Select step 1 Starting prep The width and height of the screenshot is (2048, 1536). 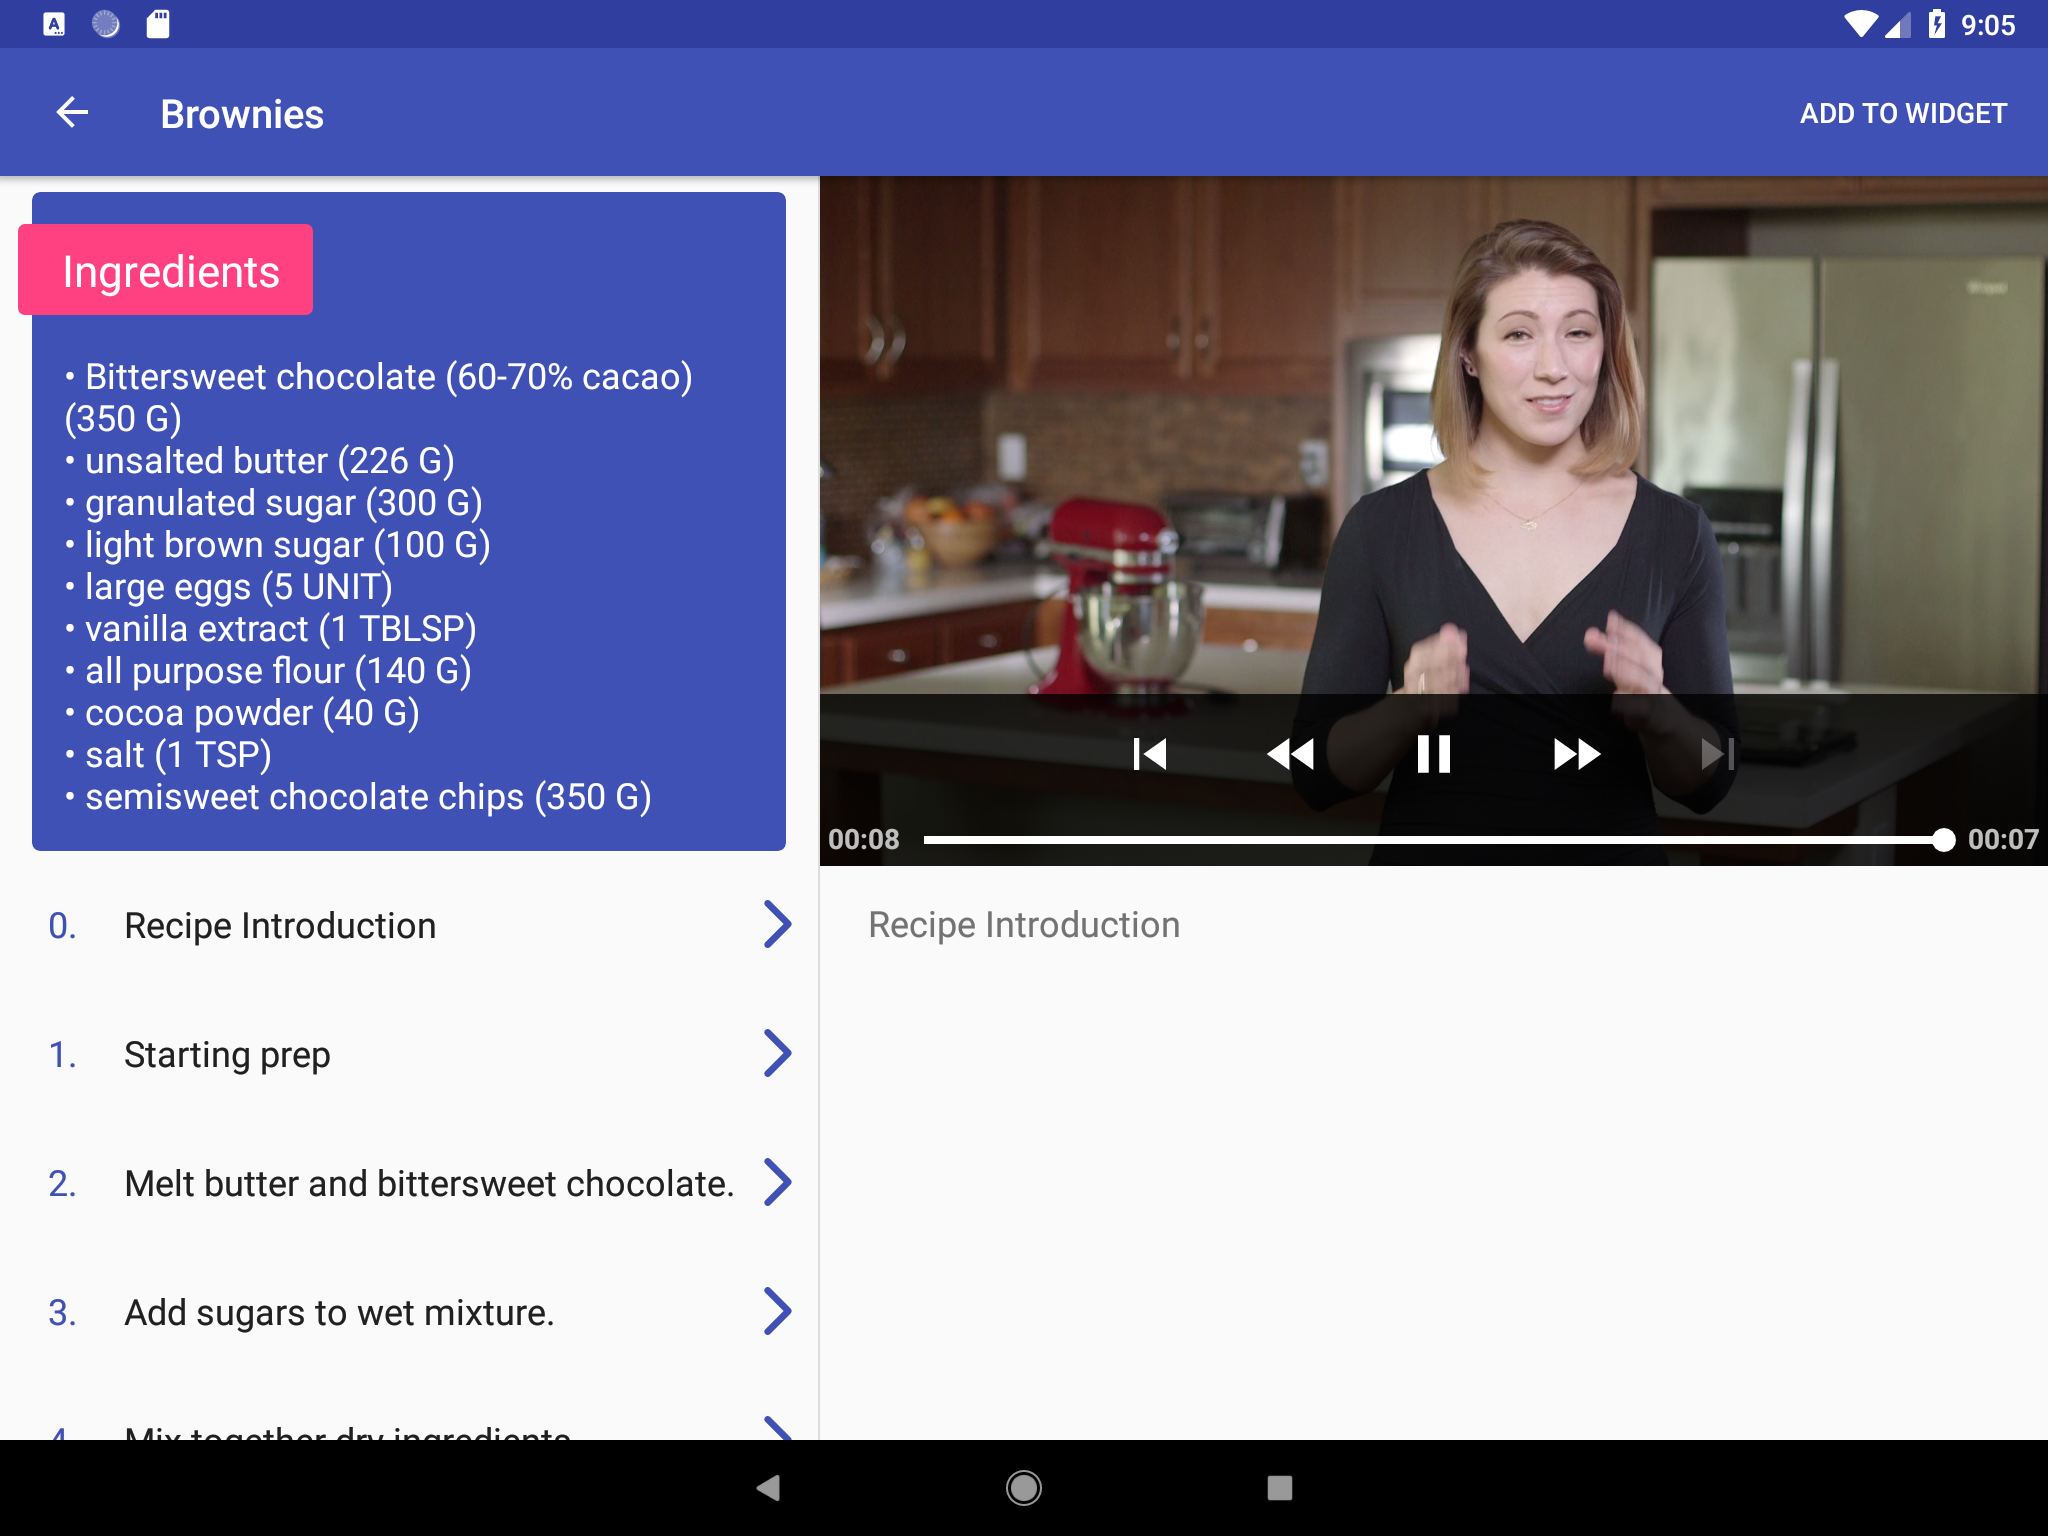pos(227,1055)
